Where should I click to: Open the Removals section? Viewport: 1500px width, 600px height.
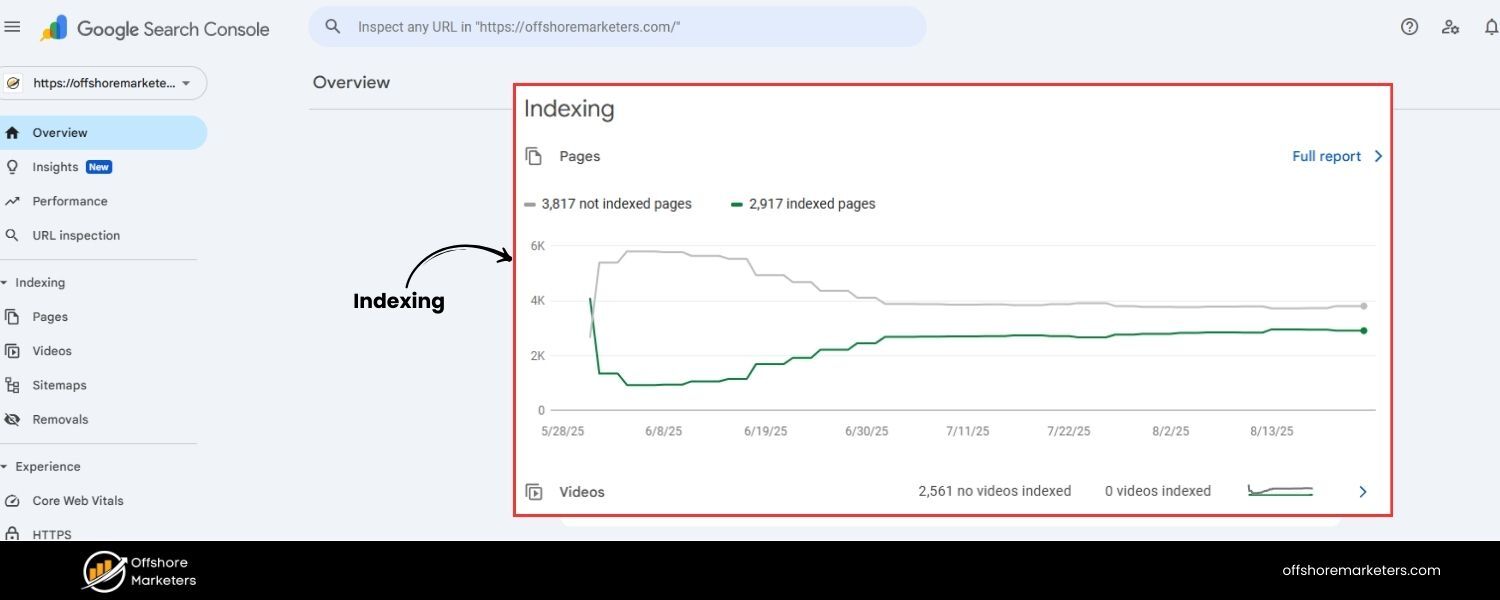(61, 419)
